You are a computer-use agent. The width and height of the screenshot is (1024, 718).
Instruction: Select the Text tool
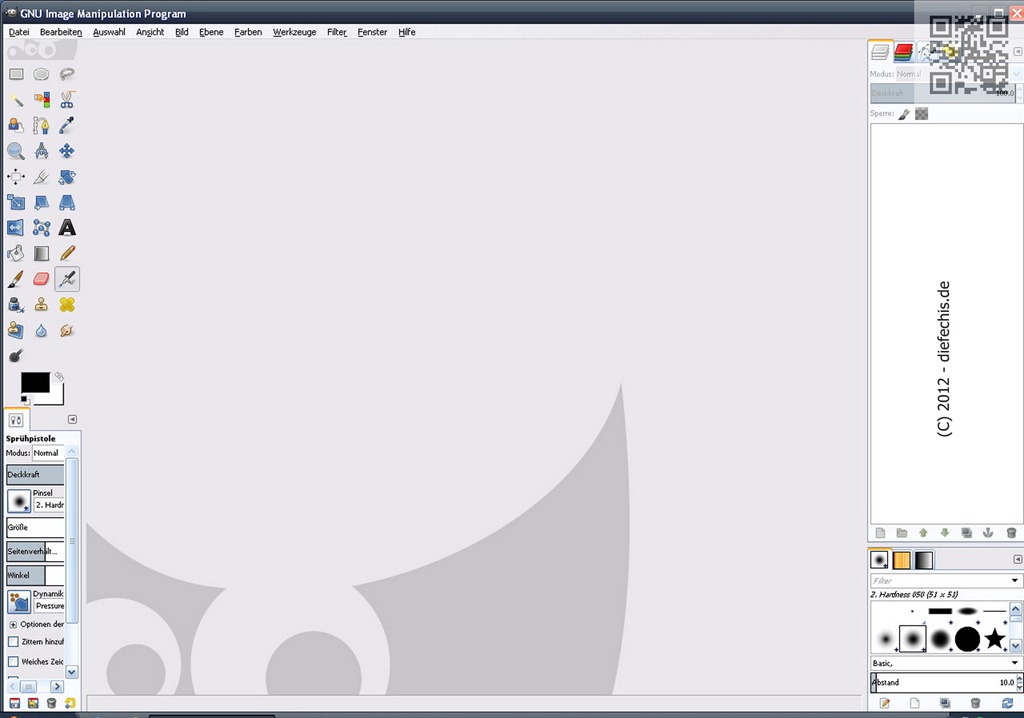pyautogui.click(x=67, y=227)
